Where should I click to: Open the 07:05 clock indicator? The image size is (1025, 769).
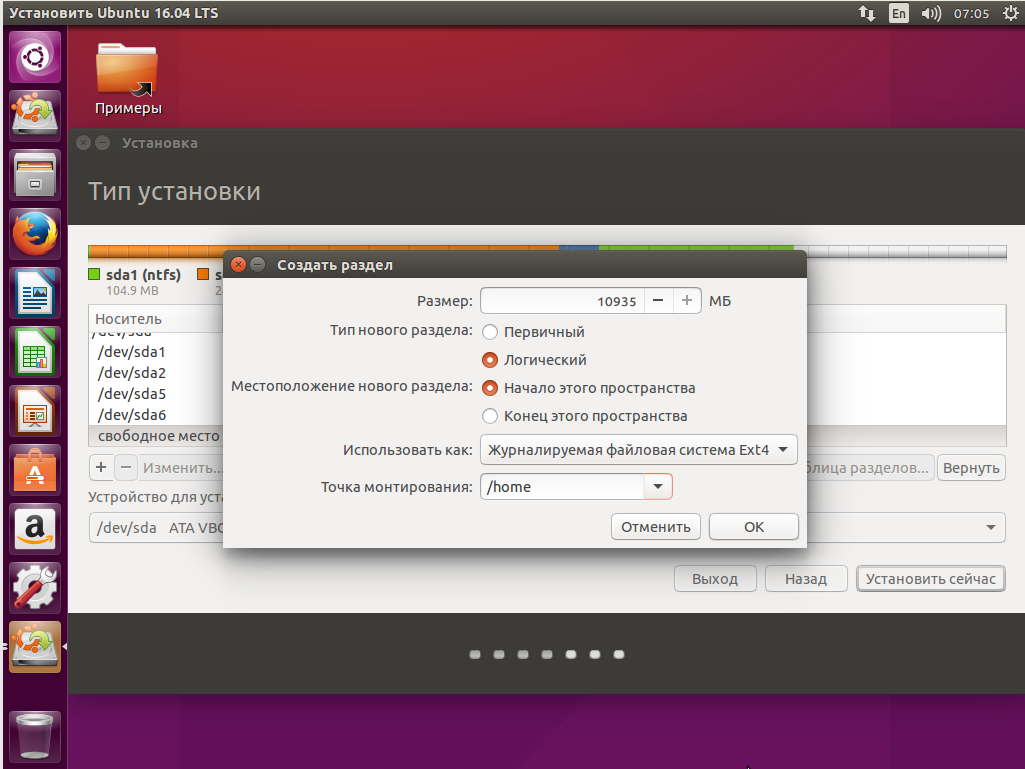(971, 13)
